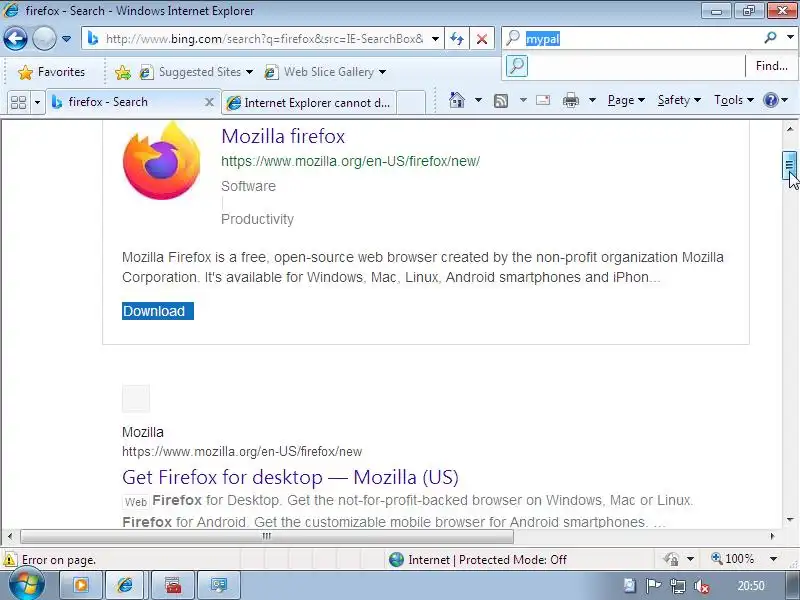Click the Software category text
The height and width of the screenshot is (600, 800).
tap(248, 186)
